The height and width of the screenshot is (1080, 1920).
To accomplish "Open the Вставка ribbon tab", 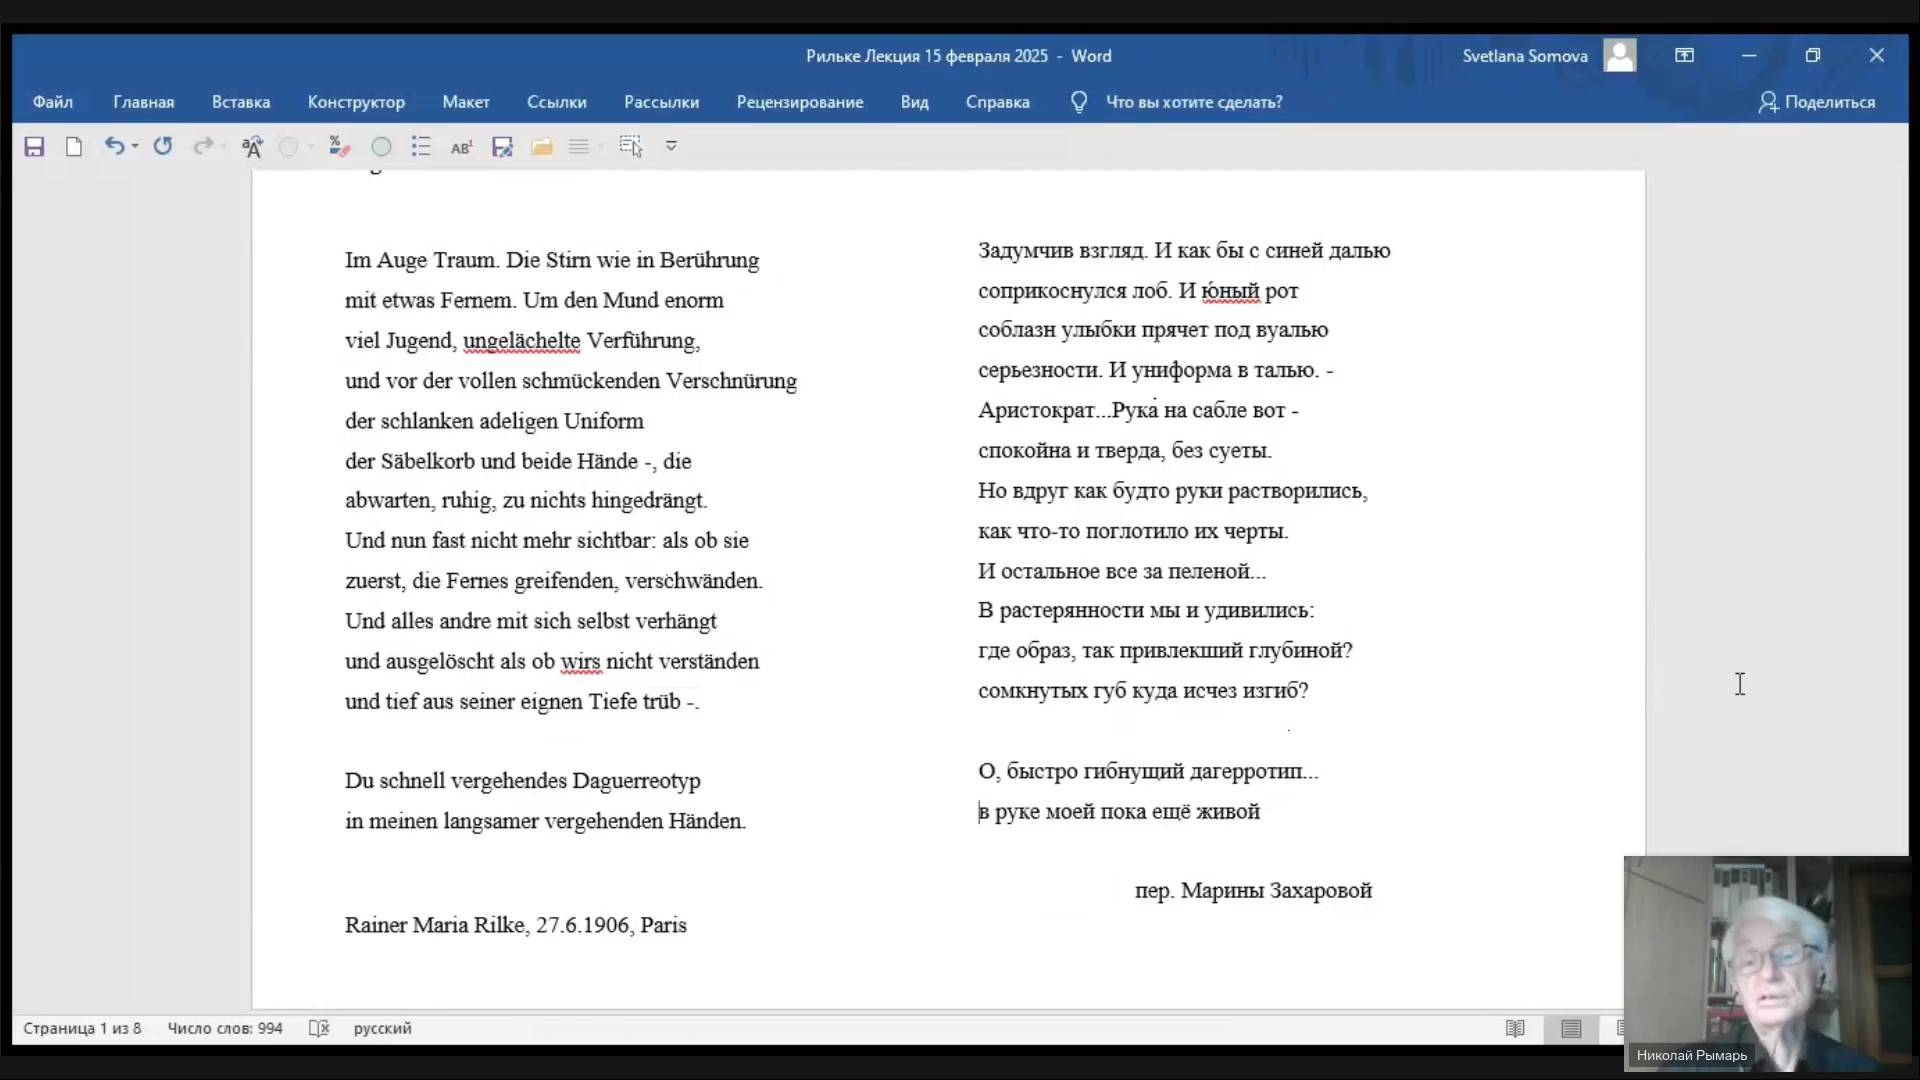I will click(240, 102).
